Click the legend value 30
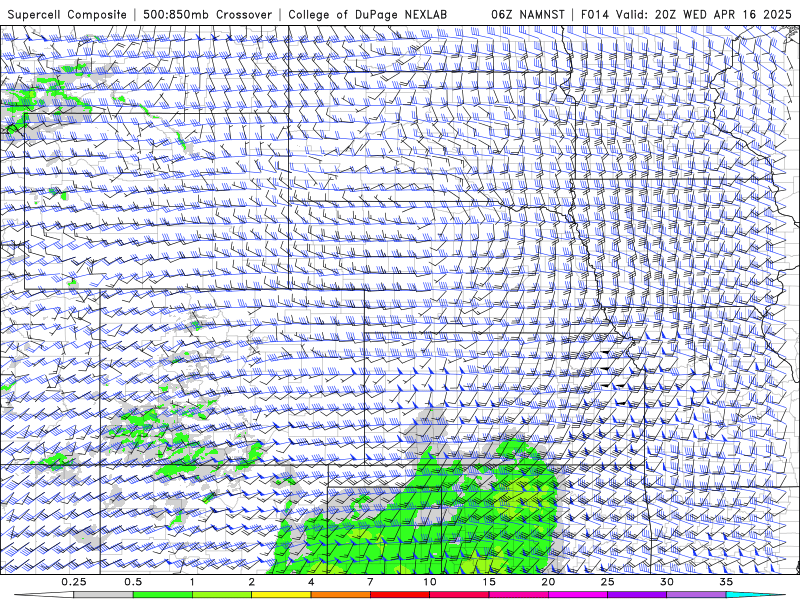This screenshot has width=800, height=600. 667,582
